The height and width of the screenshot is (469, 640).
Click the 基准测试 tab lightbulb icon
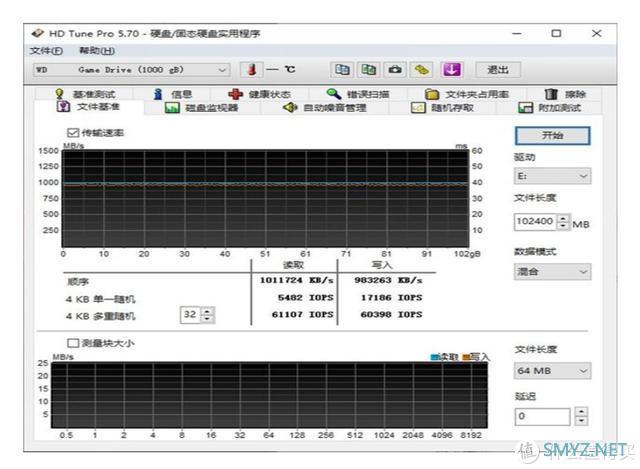(x=60, y=94)
